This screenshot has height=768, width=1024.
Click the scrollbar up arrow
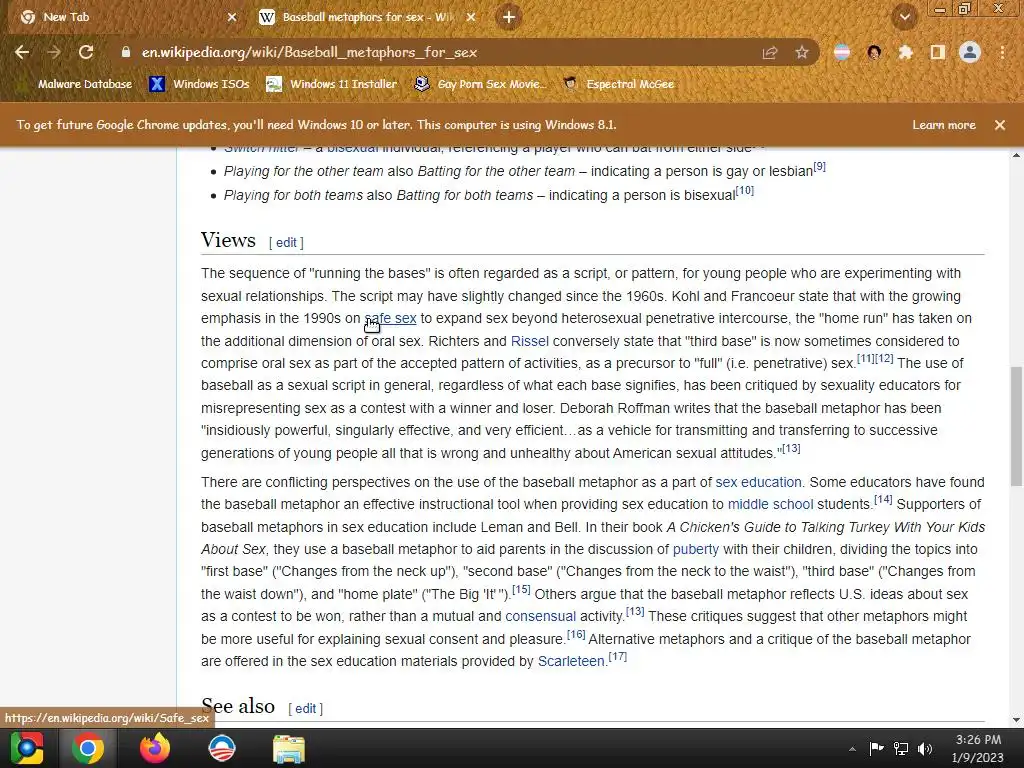click(x=1016, y=155)
